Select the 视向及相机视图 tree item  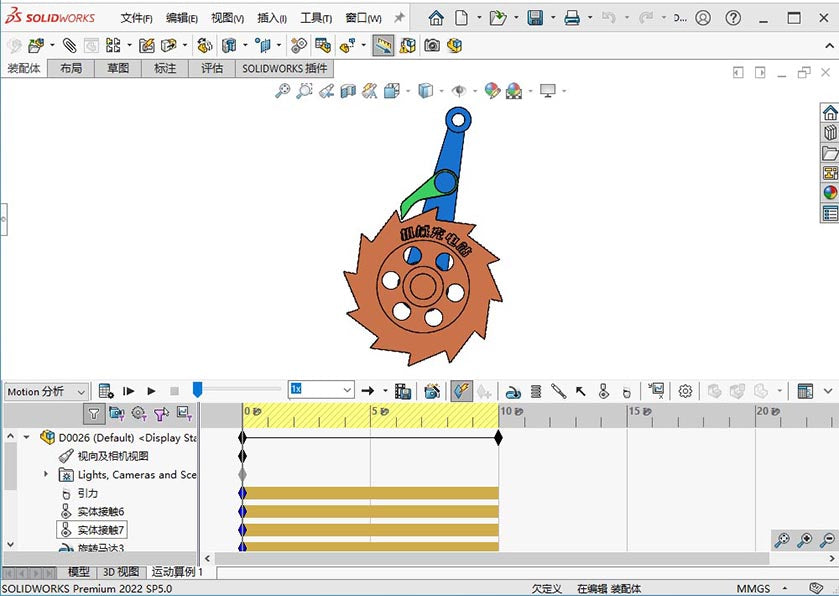[113, 456]
